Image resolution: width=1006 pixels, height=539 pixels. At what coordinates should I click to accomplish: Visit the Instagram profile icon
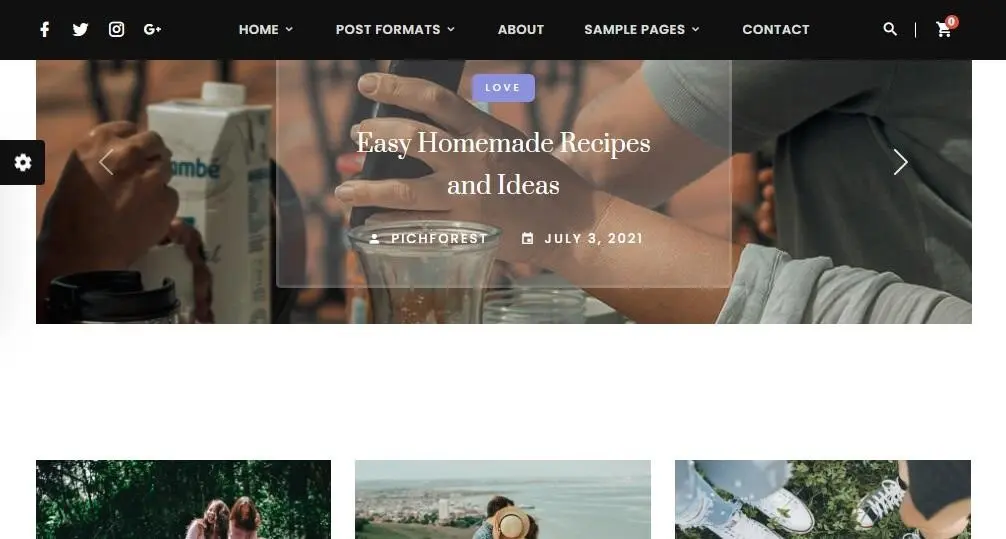click(x=116, y=30)
